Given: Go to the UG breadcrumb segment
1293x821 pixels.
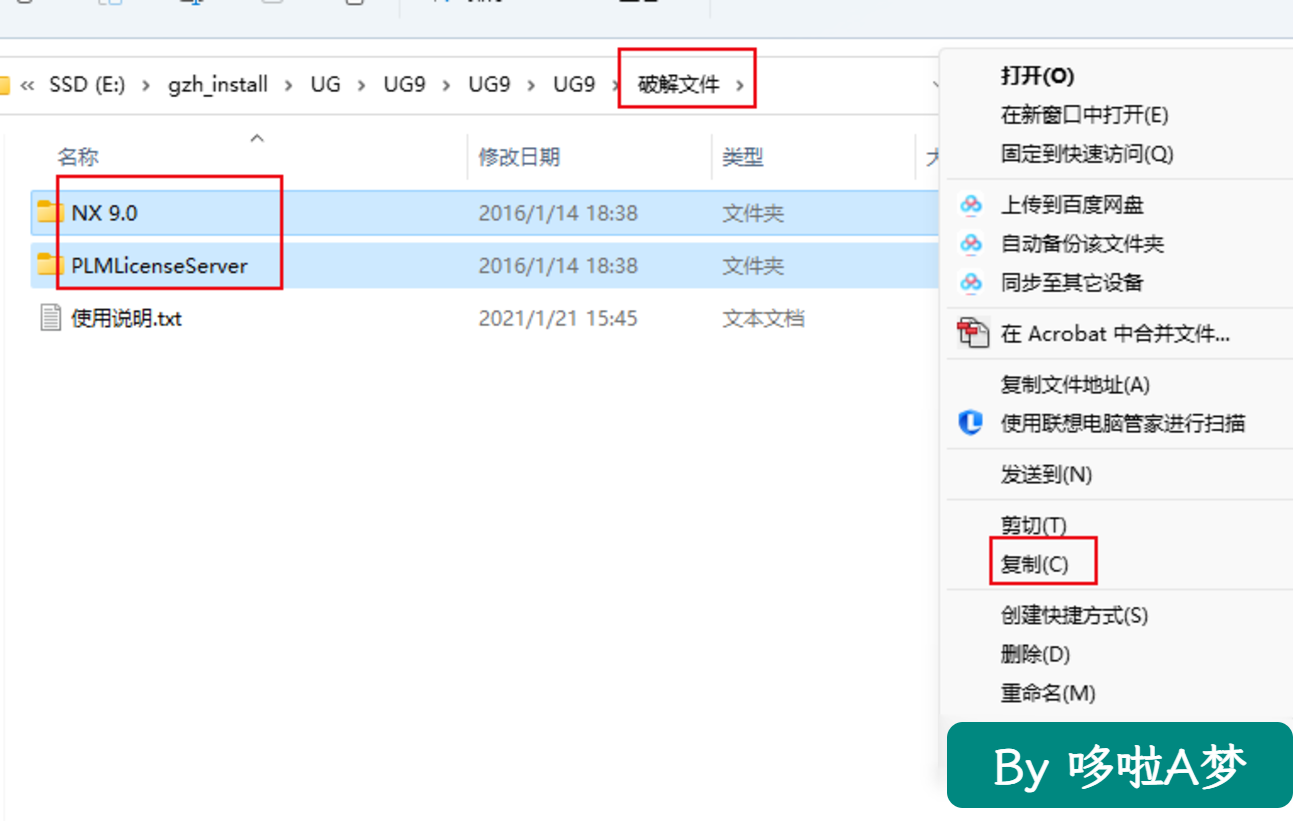Looking at the screenshot, I should [325, 85].
